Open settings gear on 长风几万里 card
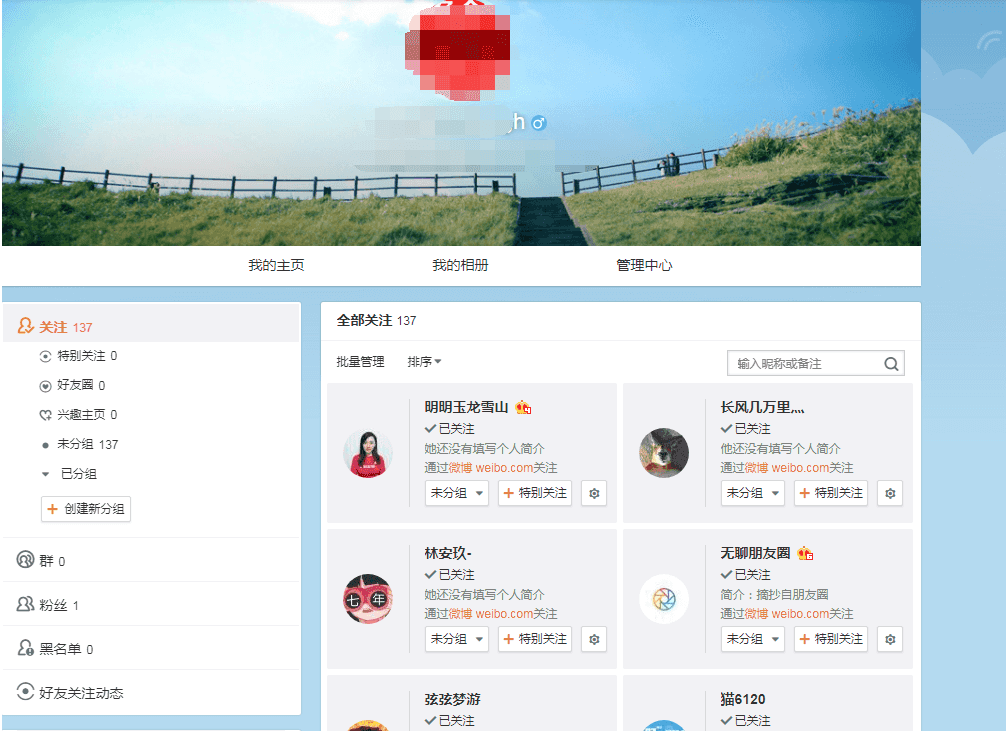This screenshot has width=1006, height=731. pos(890,493)
